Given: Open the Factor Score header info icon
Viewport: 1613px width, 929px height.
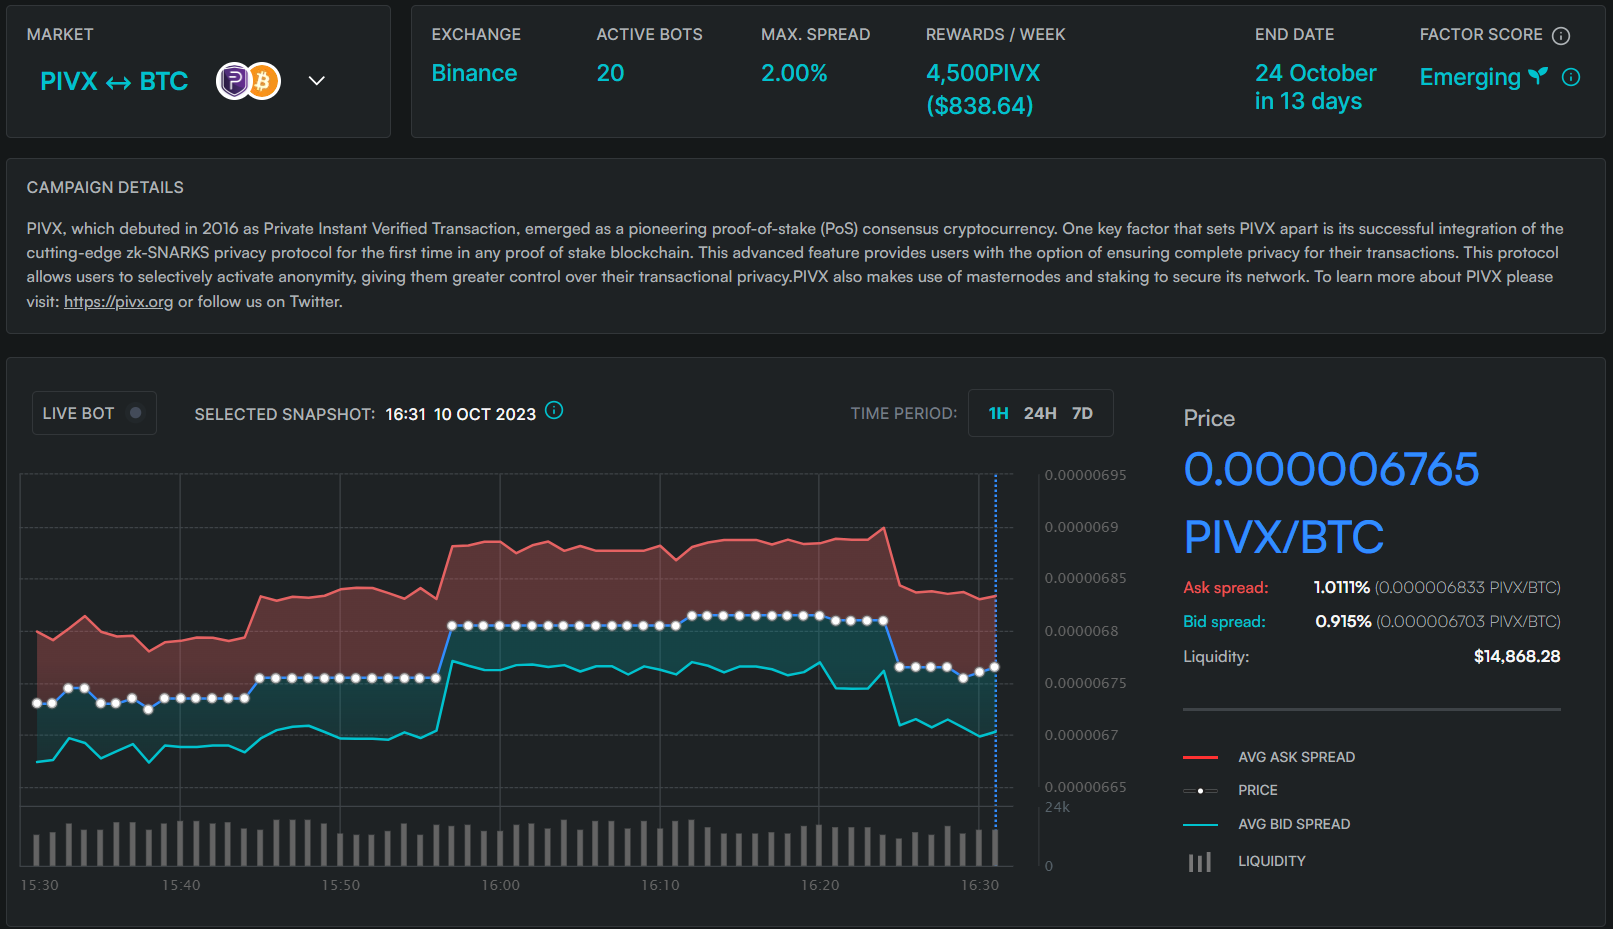Looking at the screenshot, I should 1561,36.
